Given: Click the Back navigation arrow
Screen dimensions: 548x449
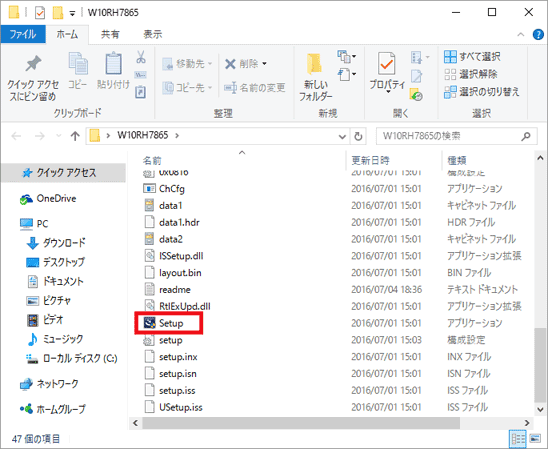Looking at the screenshot, I should pos(16,136).
